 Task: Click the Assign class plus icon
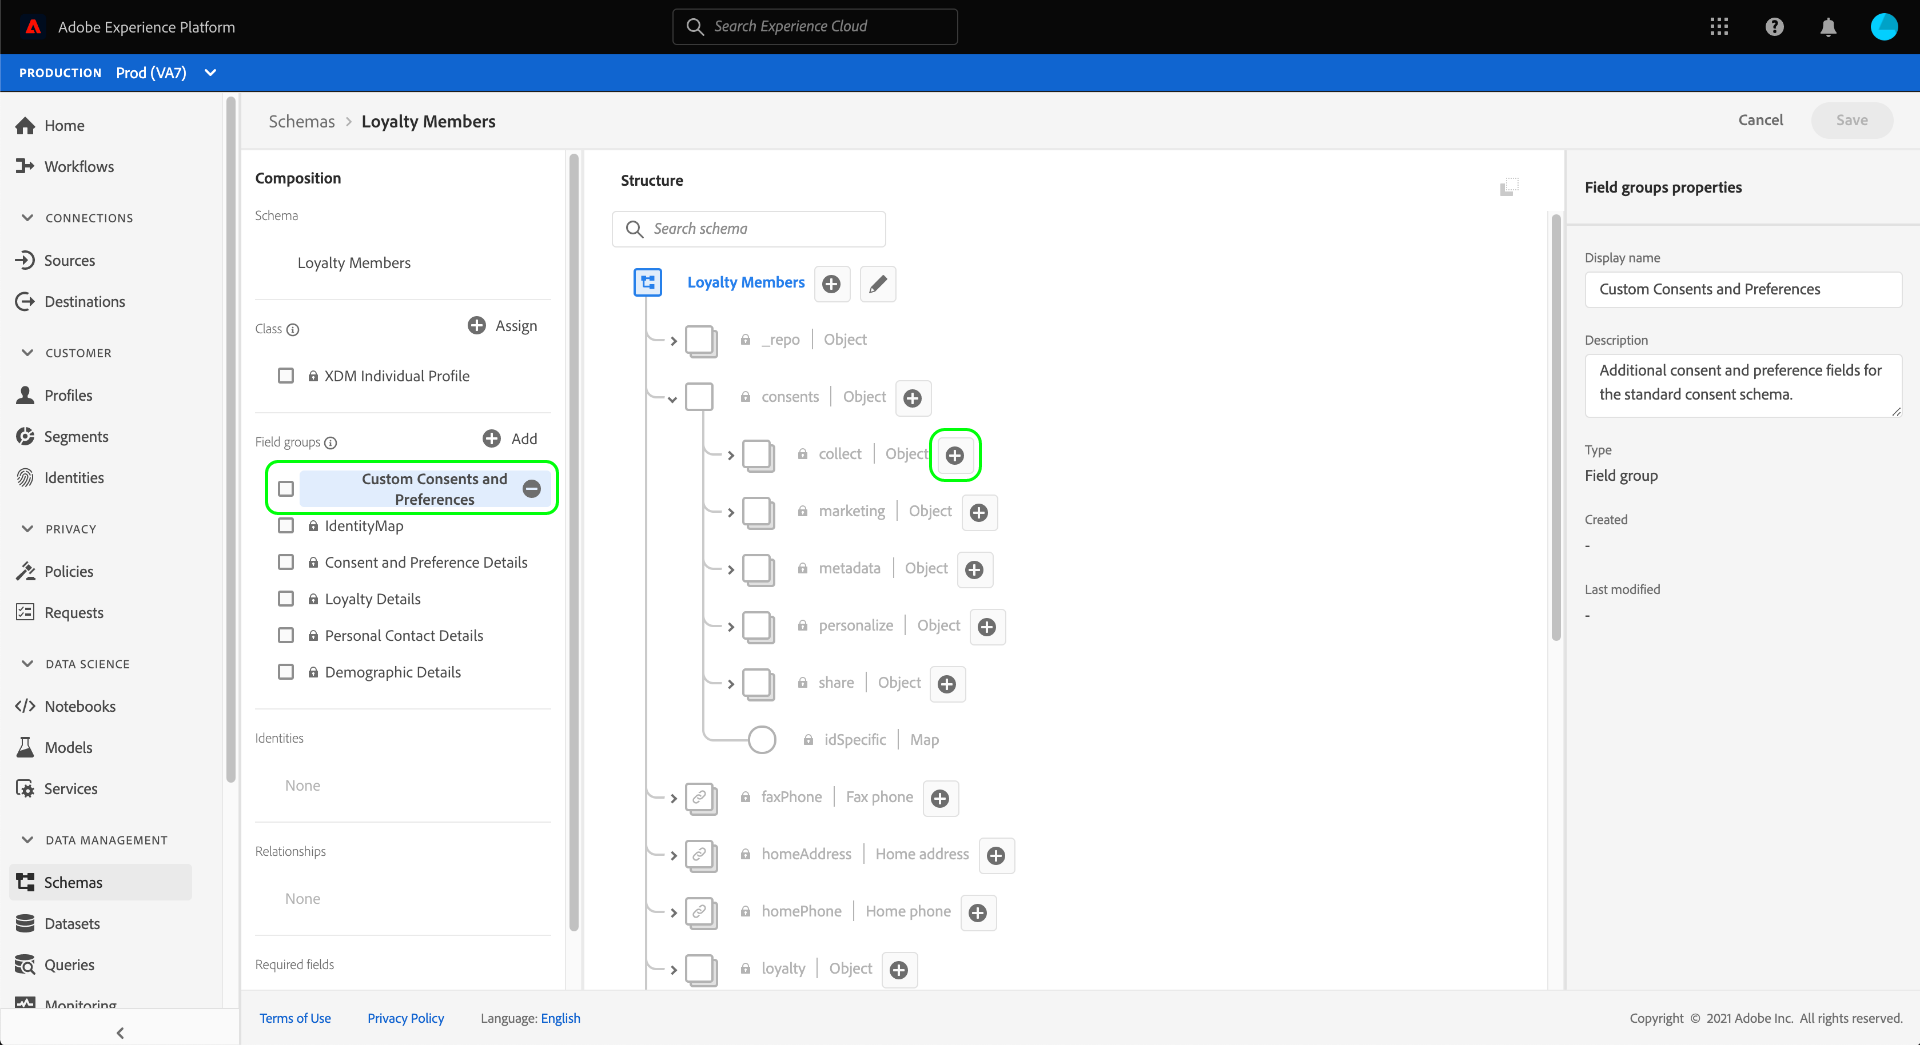[477, 325]
